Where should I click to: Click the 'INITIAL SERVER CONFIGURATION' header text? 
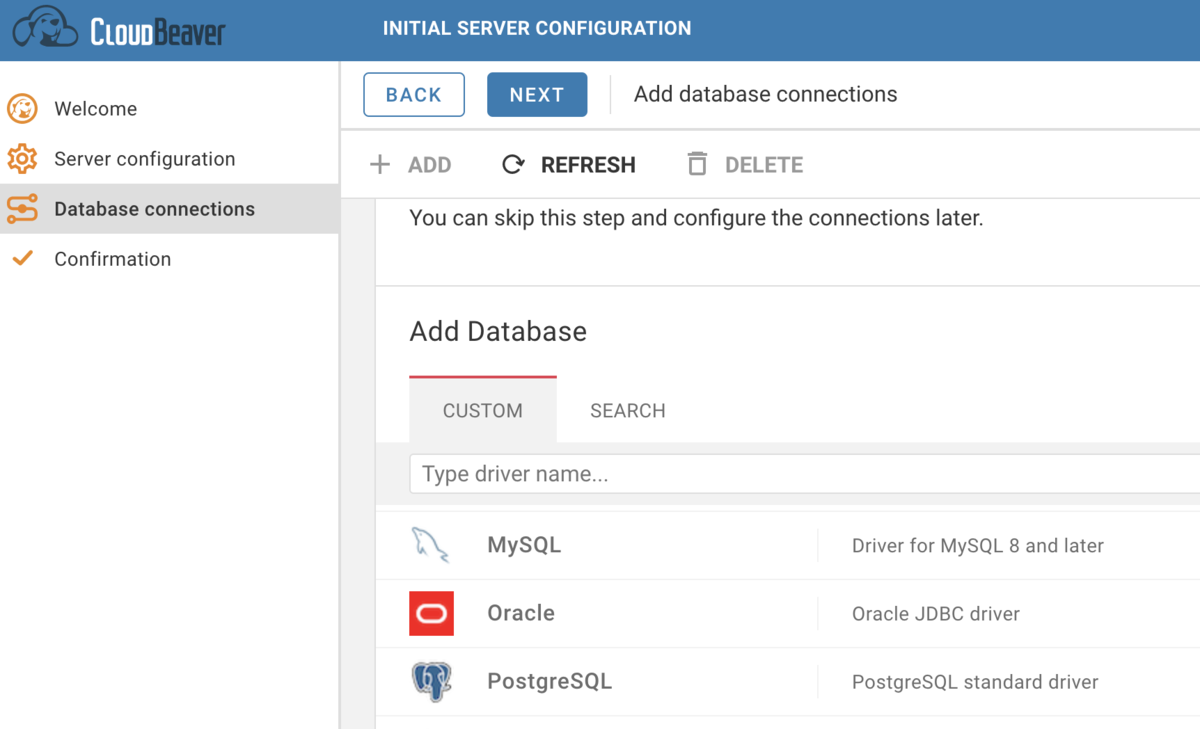coord(537,29)
